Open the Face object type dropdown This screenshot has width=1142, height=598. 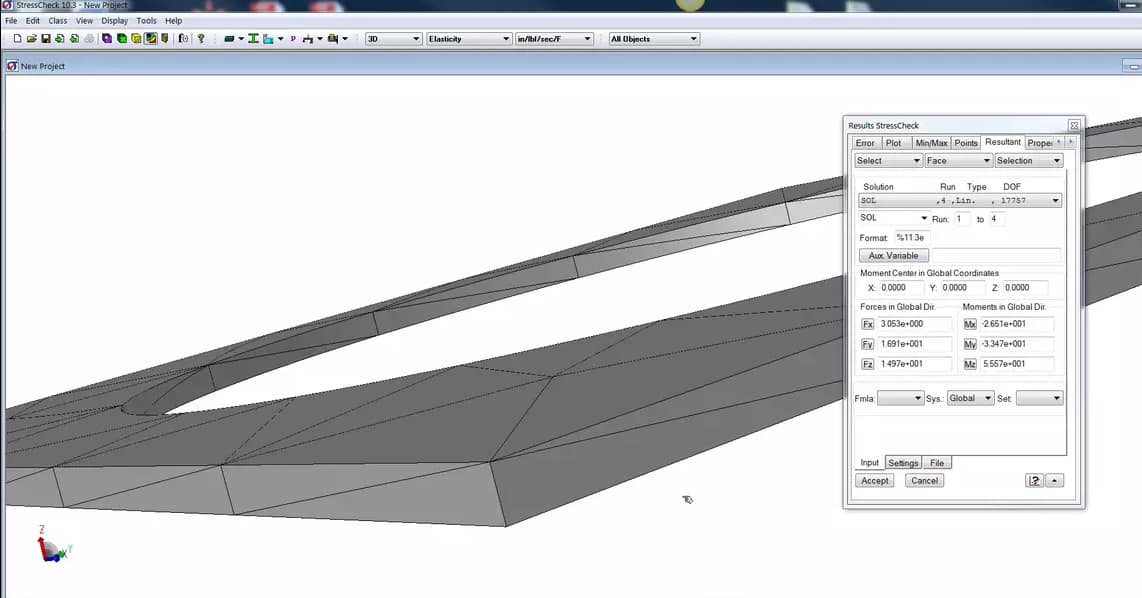tap(957, 160)
